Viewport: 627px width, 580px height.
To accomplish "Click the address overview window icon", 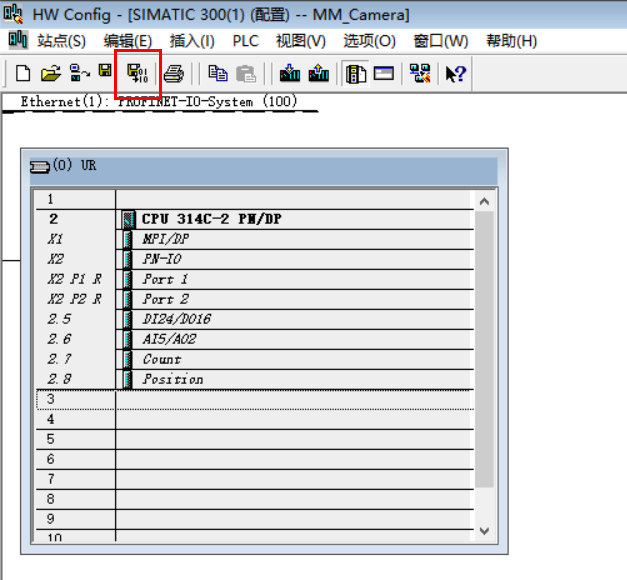I will click(384, 73).
